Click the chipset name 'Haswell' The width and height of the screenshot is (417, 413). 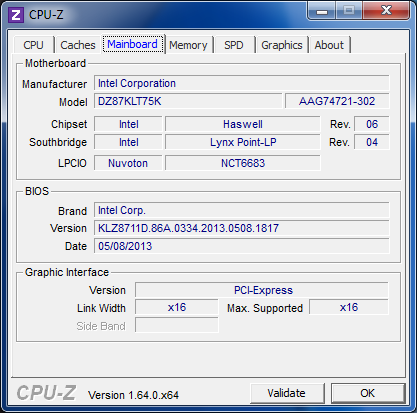243,124
